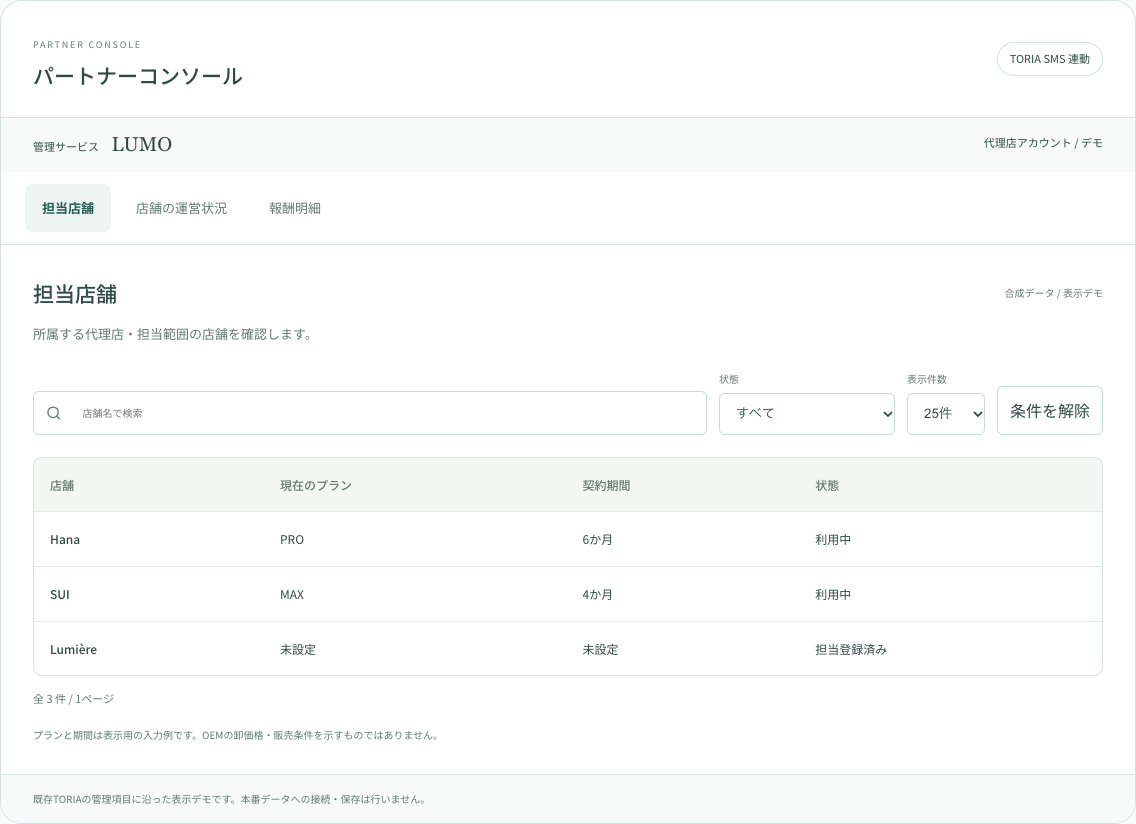Screen dimensions: 1136x824
Task: Click the パートナーコンソール page title
Action: click(x=138, y=77)
